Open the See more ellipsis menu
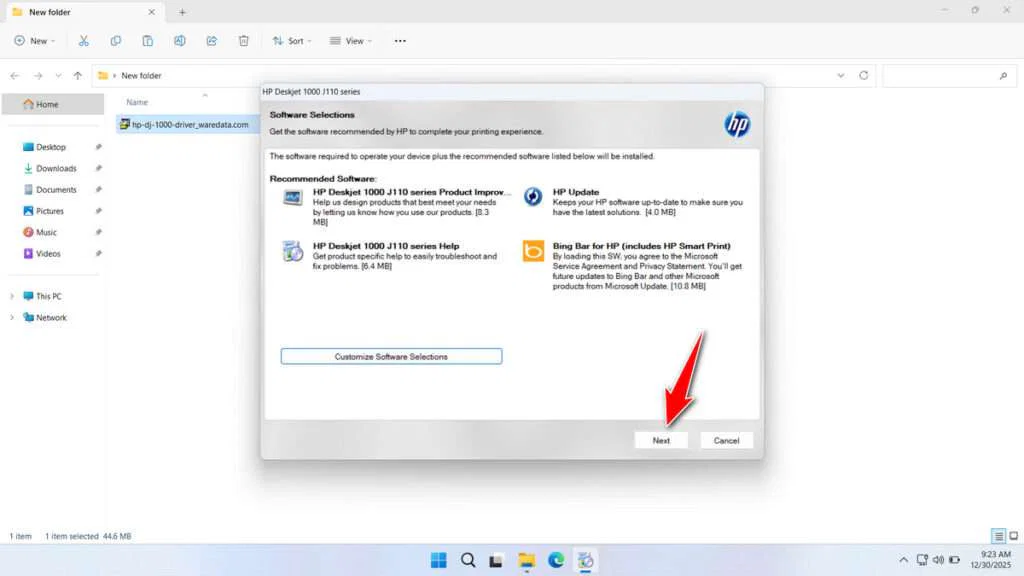 (399, 40)
